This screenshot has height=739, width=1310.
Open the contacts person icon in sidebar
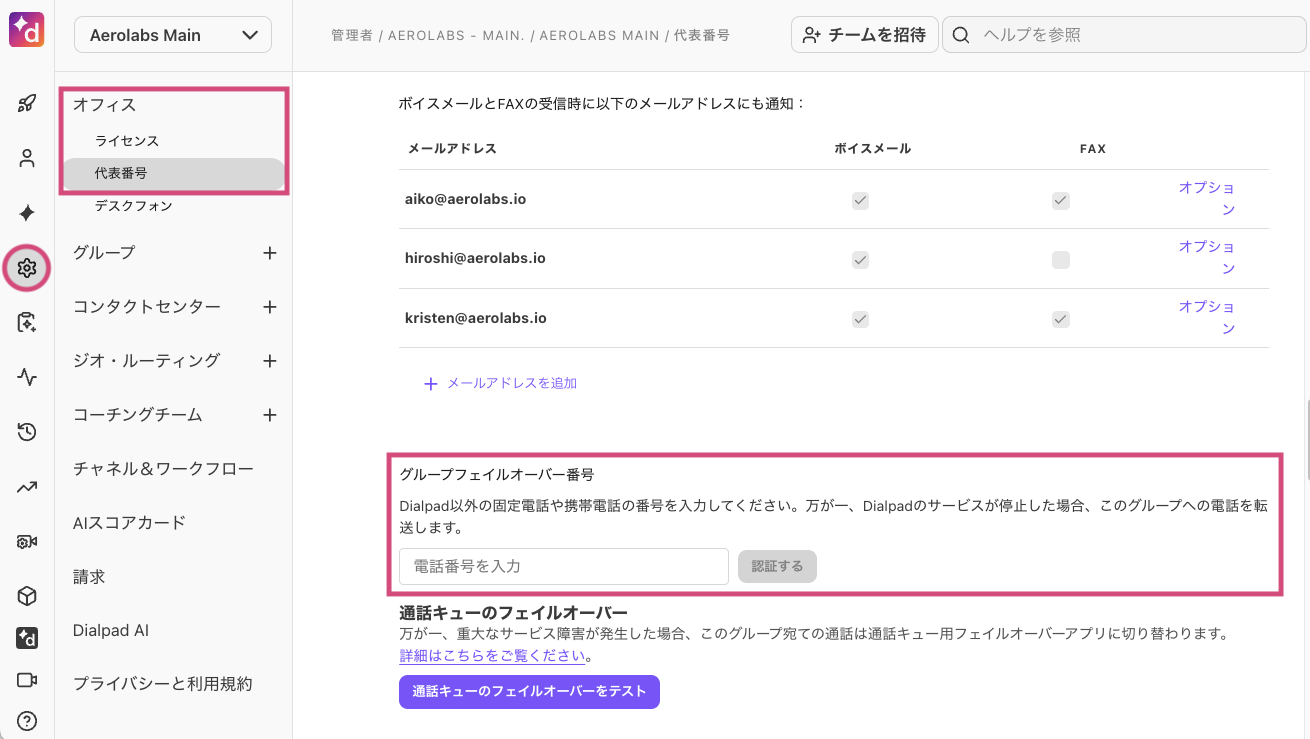(26, 158)
